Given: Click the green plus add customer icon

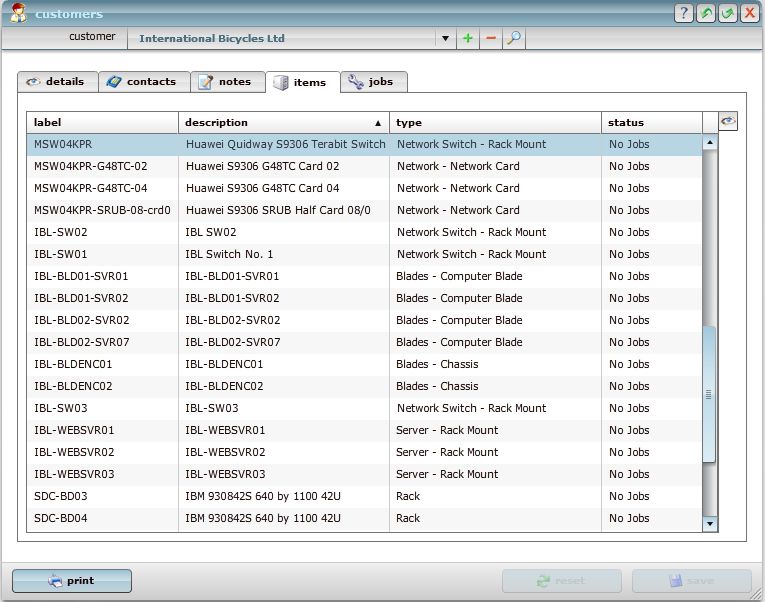Looking at the screenshot, I should (468, 38).
